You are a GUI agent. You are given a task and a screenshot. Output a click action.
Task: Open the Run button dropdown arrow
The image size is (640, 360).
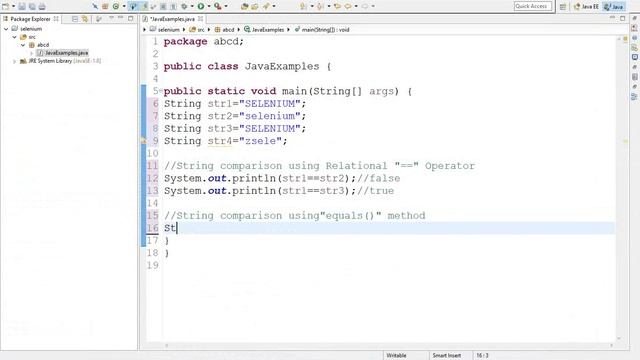209,7
